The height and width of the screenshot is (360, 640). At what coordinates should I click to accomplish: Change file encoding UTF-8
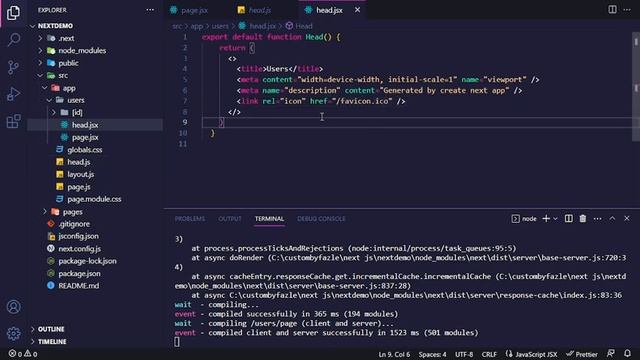click(464, 354)
